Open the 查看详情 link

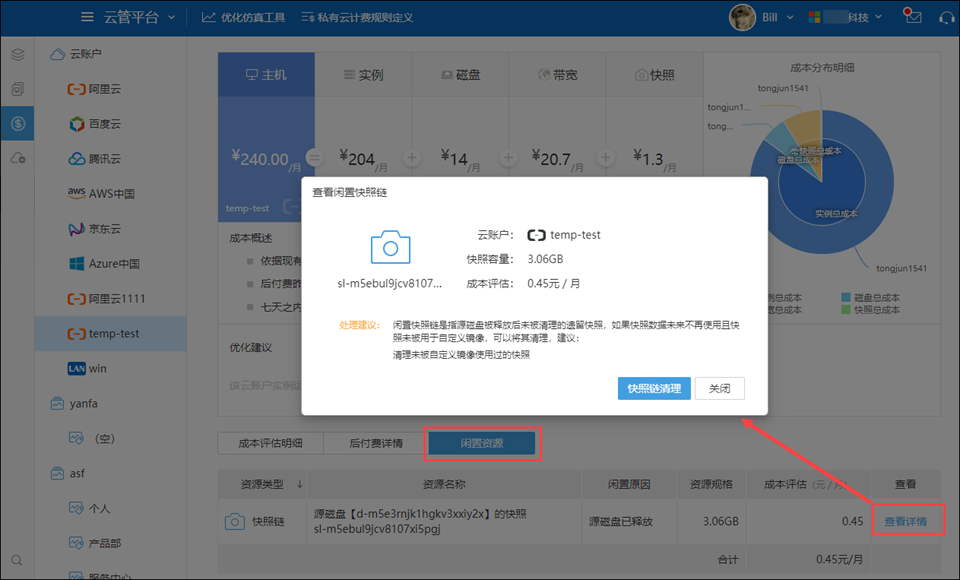(905, 521)
